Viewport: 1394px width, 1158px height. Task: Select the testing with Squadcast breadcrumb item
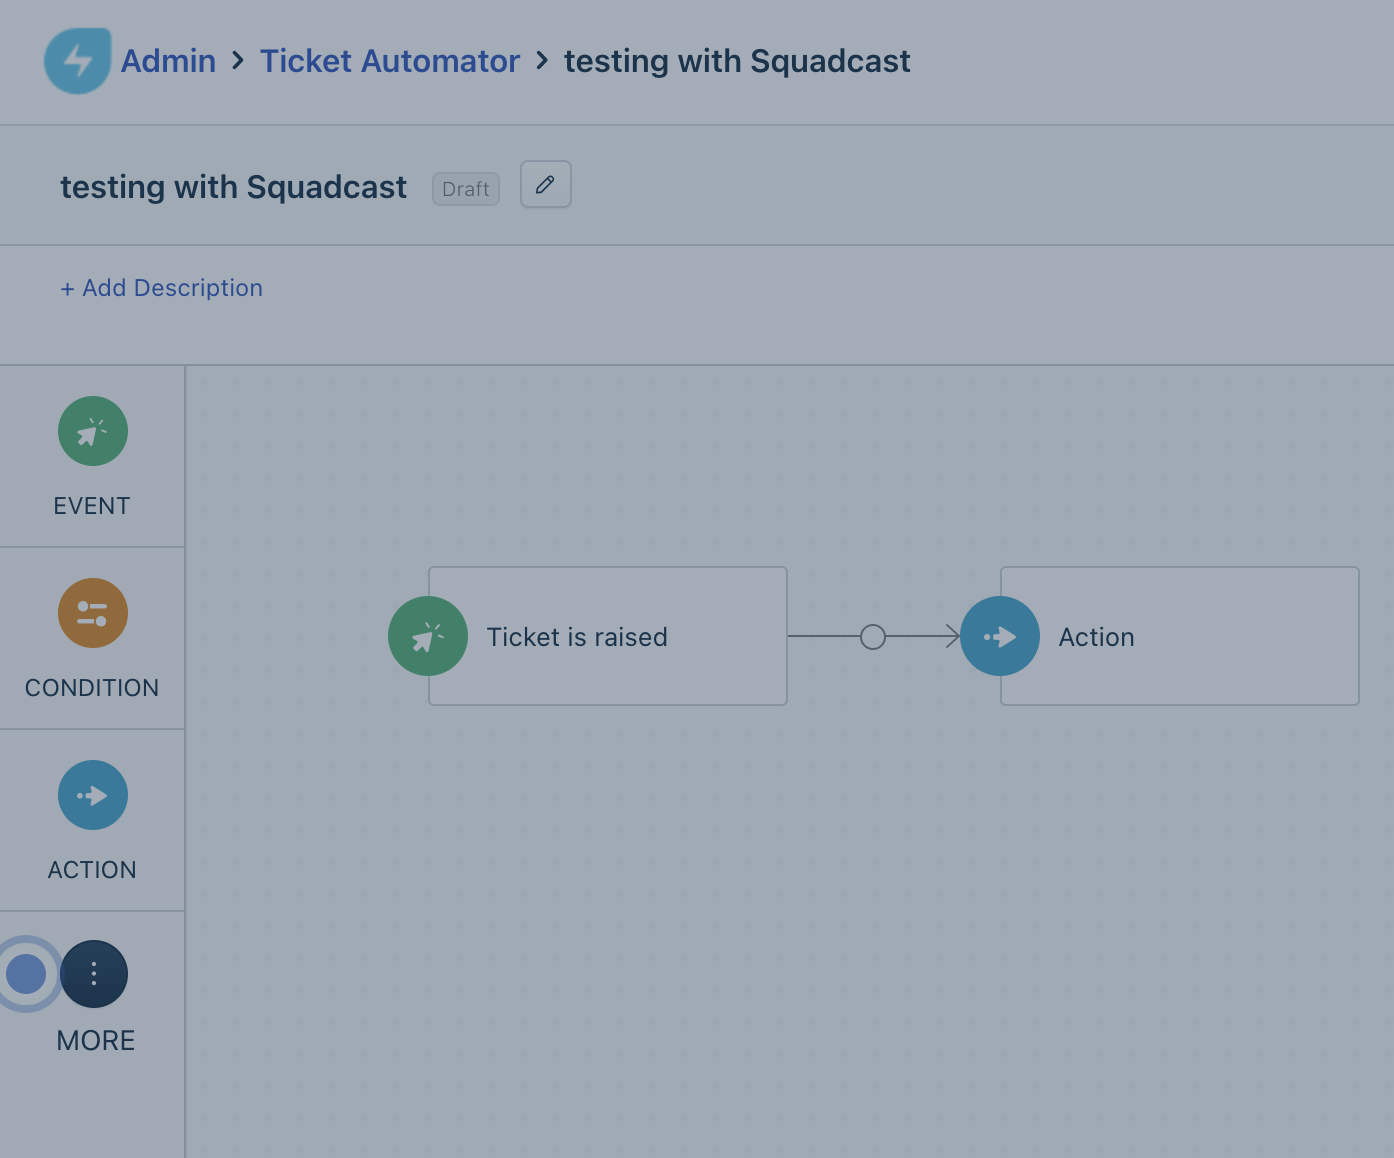(737, 61)
